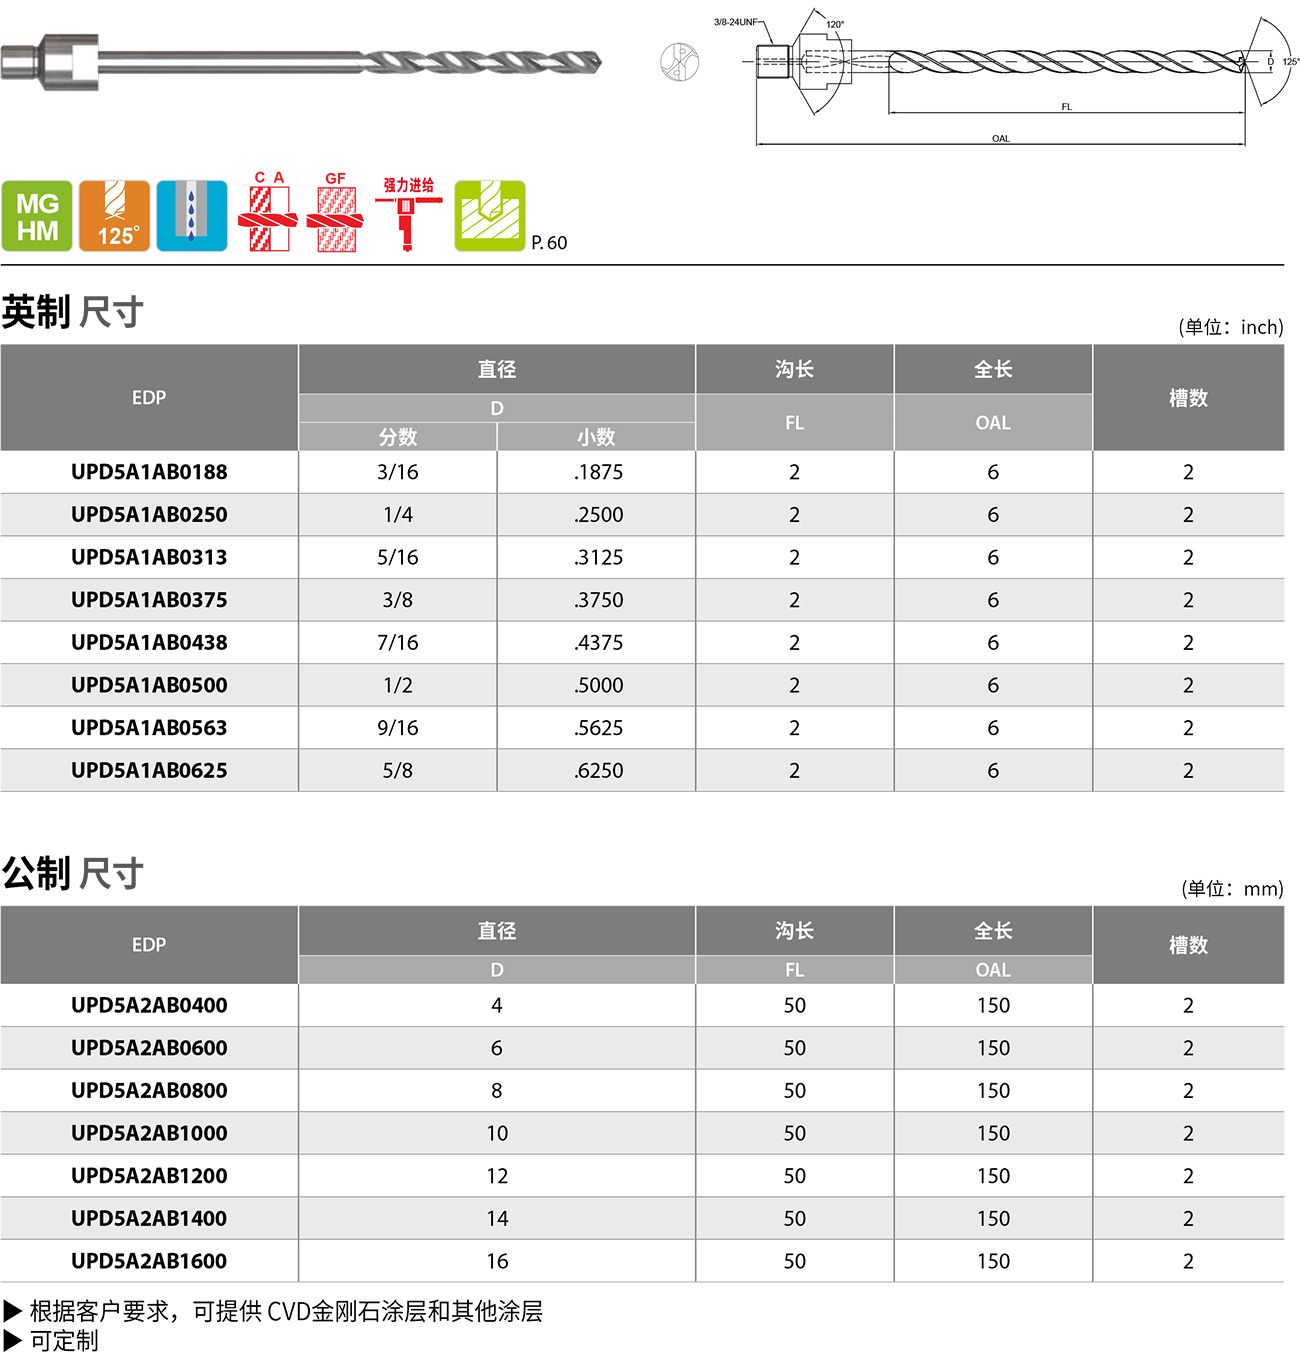
Task: Click the red C A drilling icon
Action: (x=268, y=212)
